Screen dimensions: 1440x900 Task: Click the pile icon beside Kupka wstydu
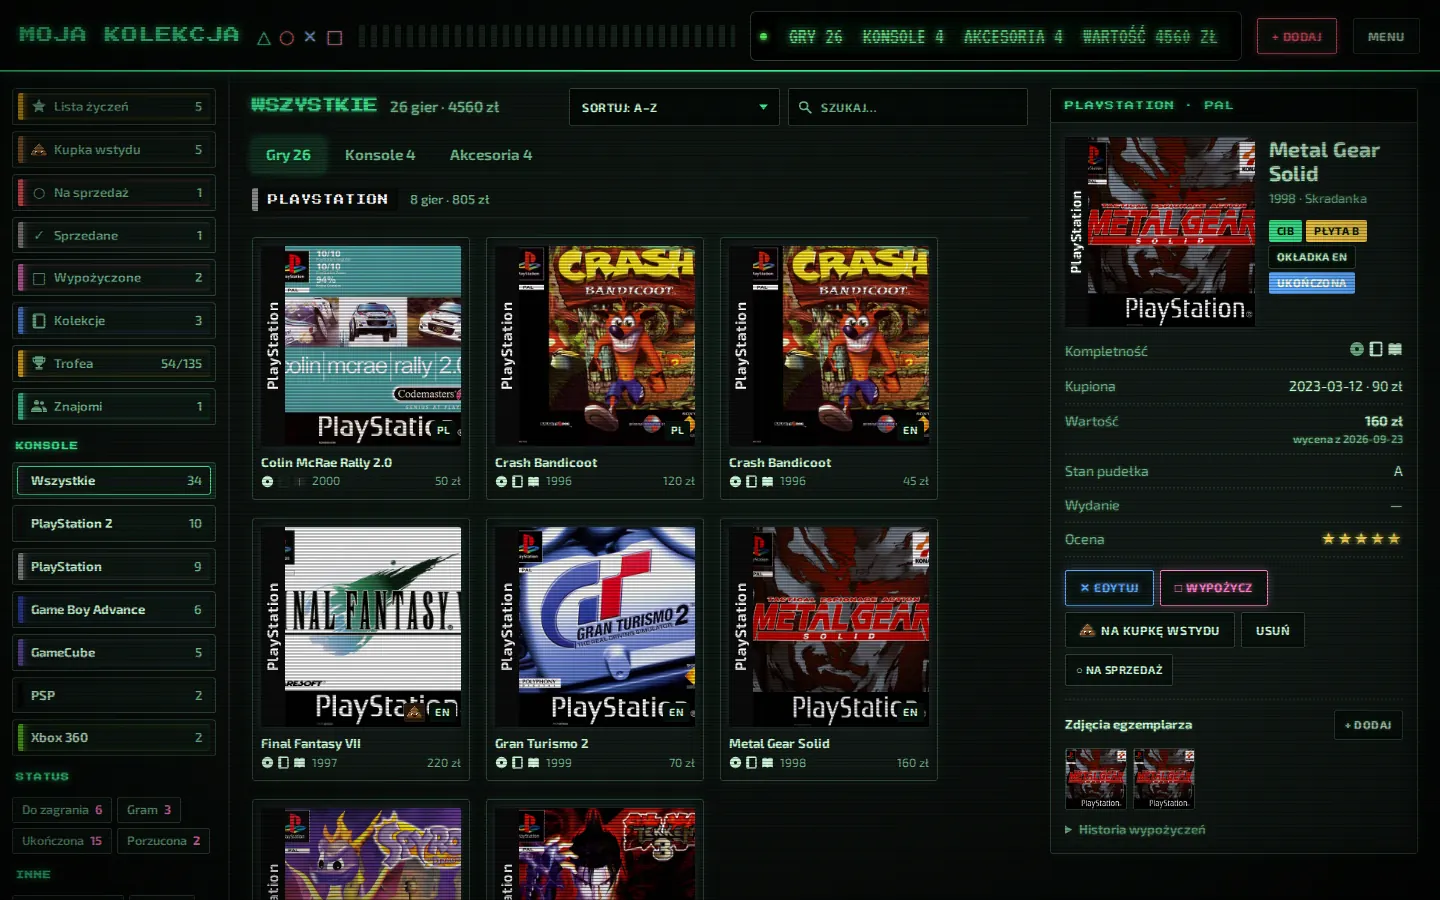click(x=39, y=150)
